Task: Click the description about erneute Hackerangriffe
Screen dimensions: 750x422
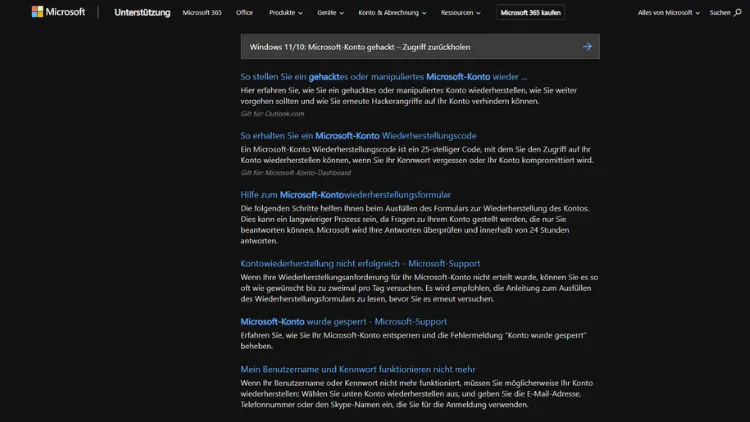Action: coord(408,96)
